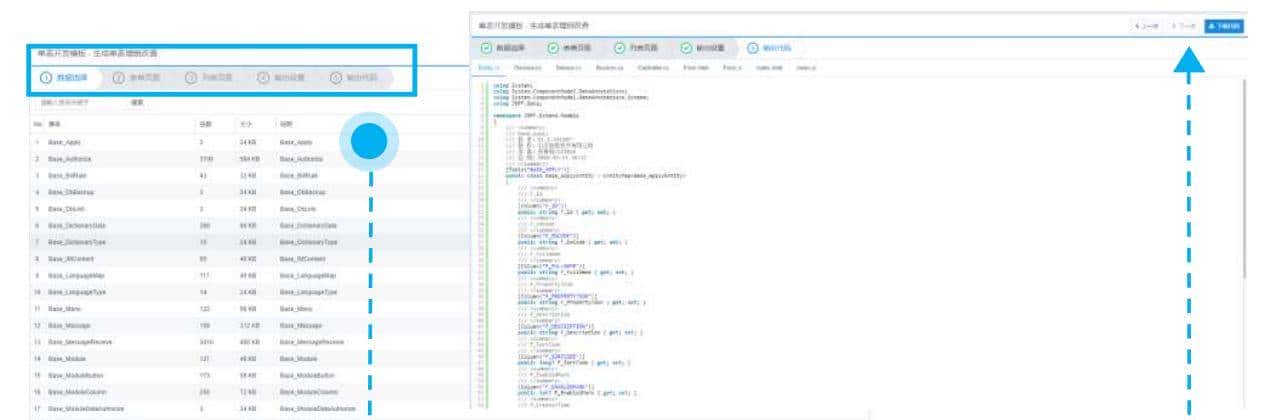Switch to the Controller.cs code tab
The image size is (1261, 420).
(x=652, y=68)
